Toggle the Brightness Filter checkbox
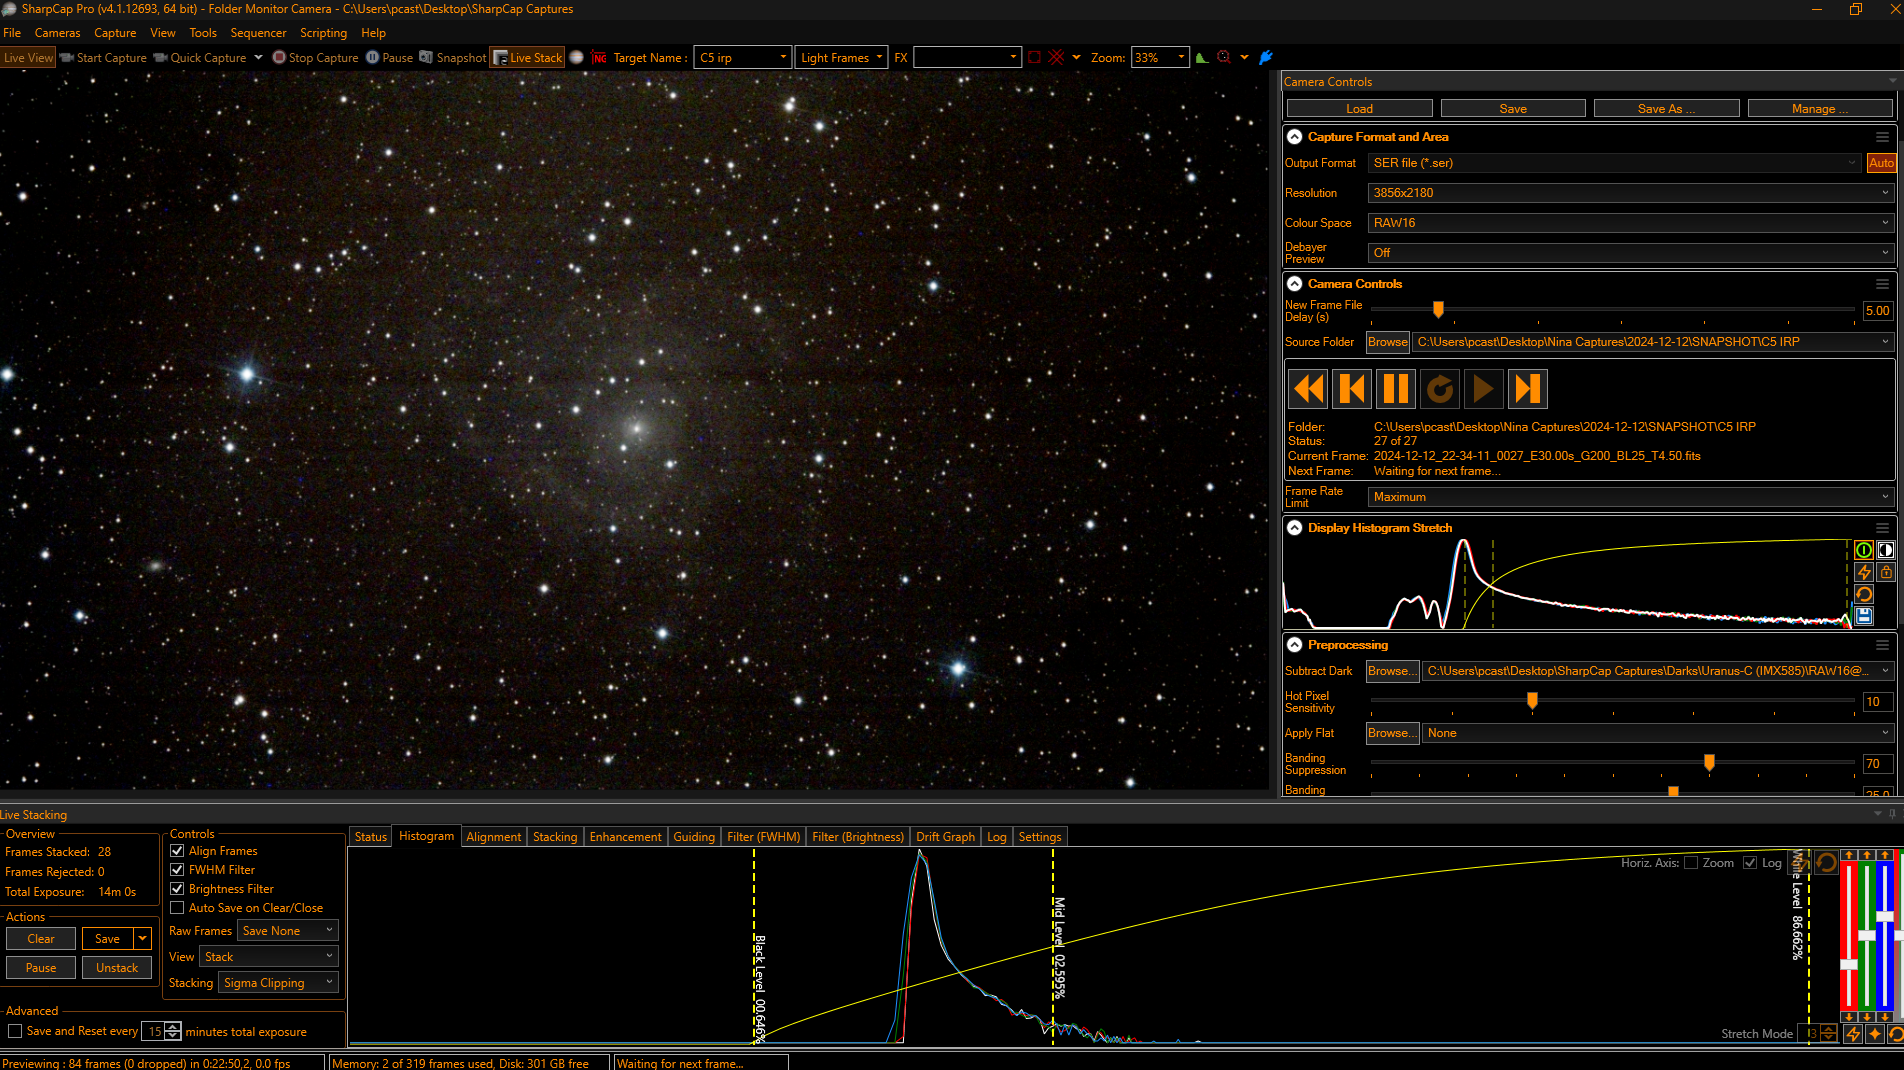1904x1070 pixels. [x=177, y=889]
